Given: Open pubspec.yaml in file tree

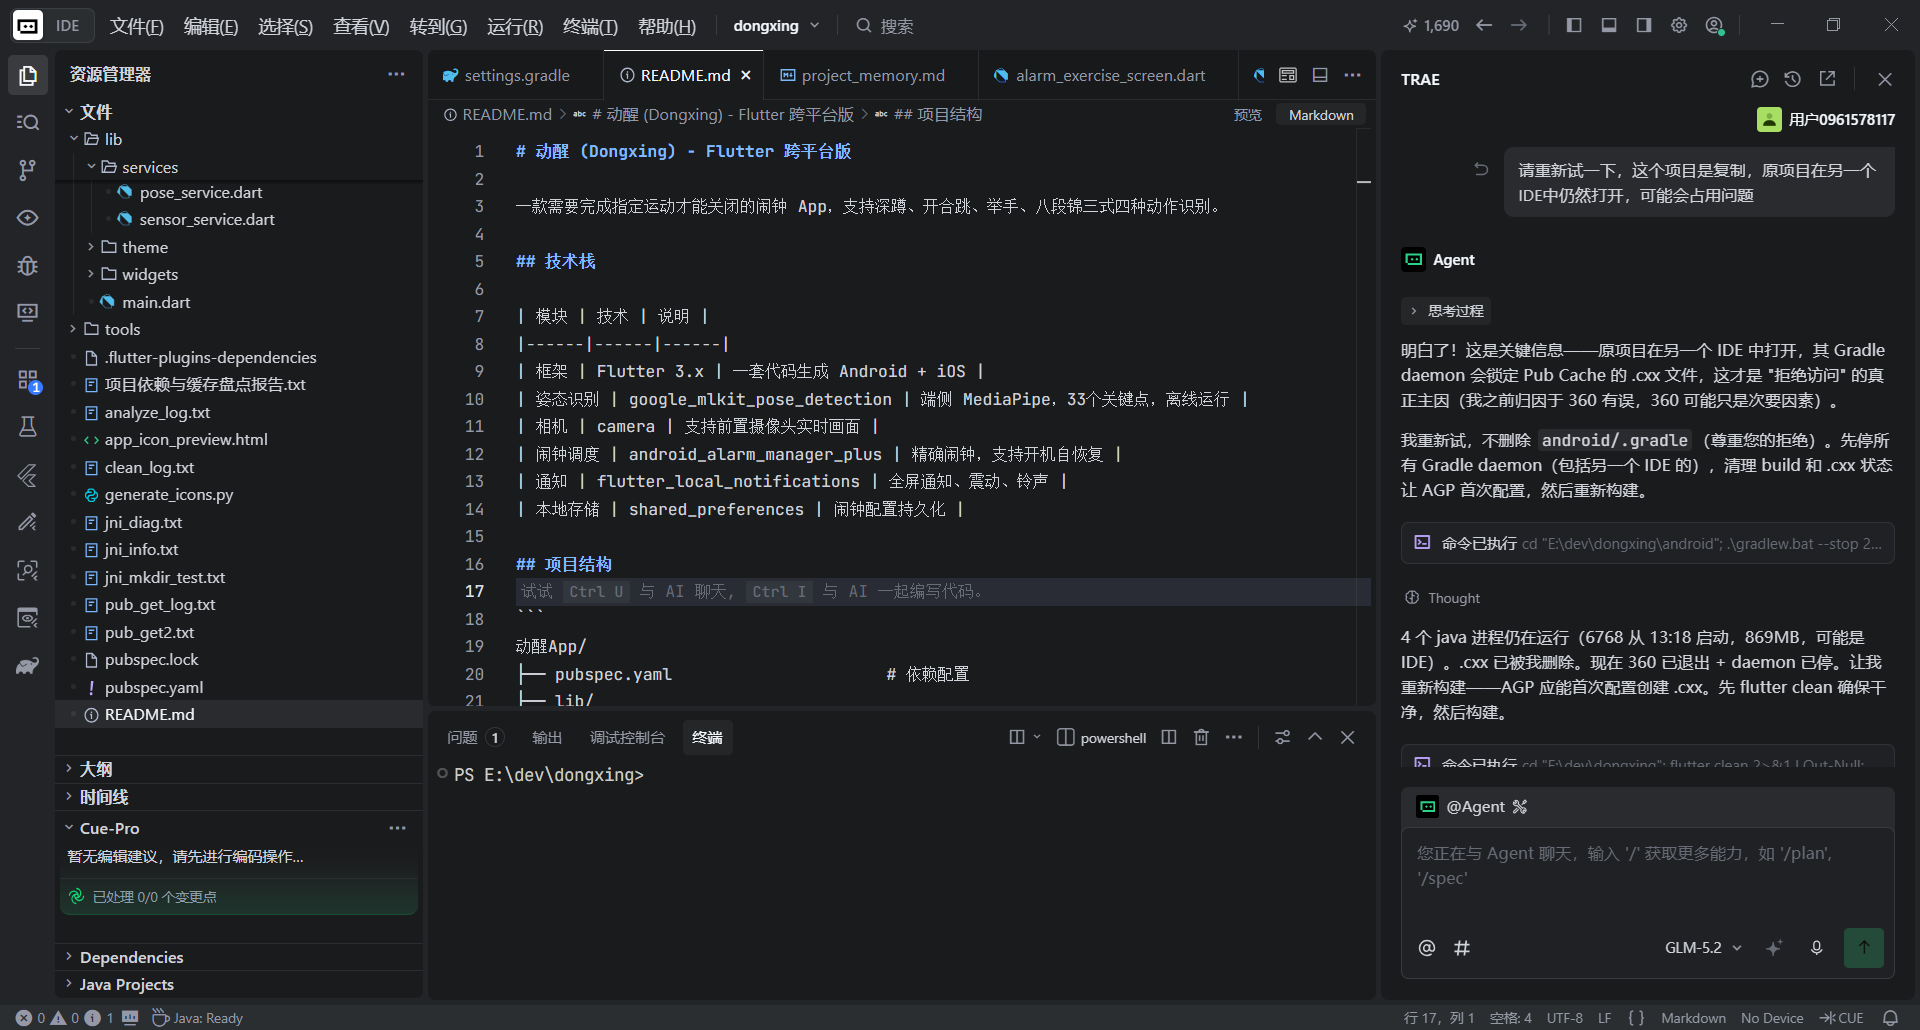Looking at the screenshot, I should (154, 687).
